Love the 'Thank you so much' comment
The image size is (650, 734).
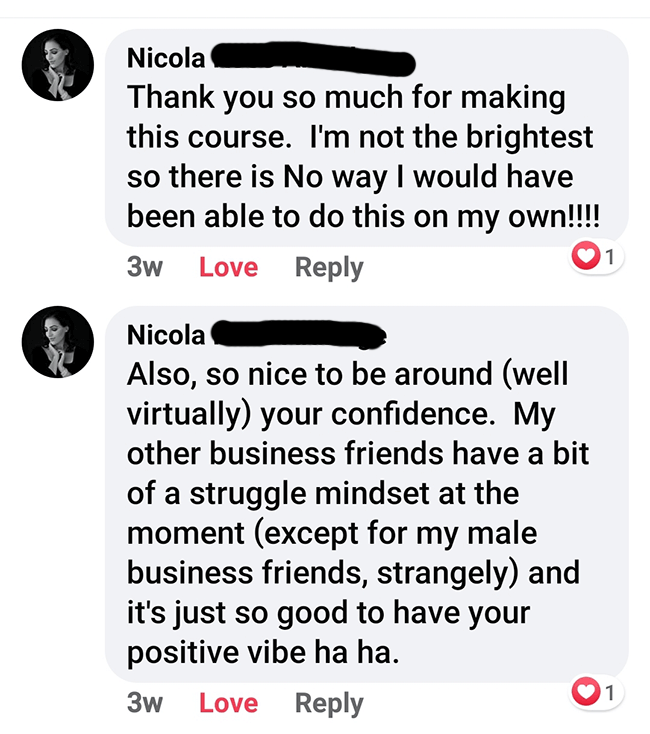pyautogui.click(x=228, y=268)
